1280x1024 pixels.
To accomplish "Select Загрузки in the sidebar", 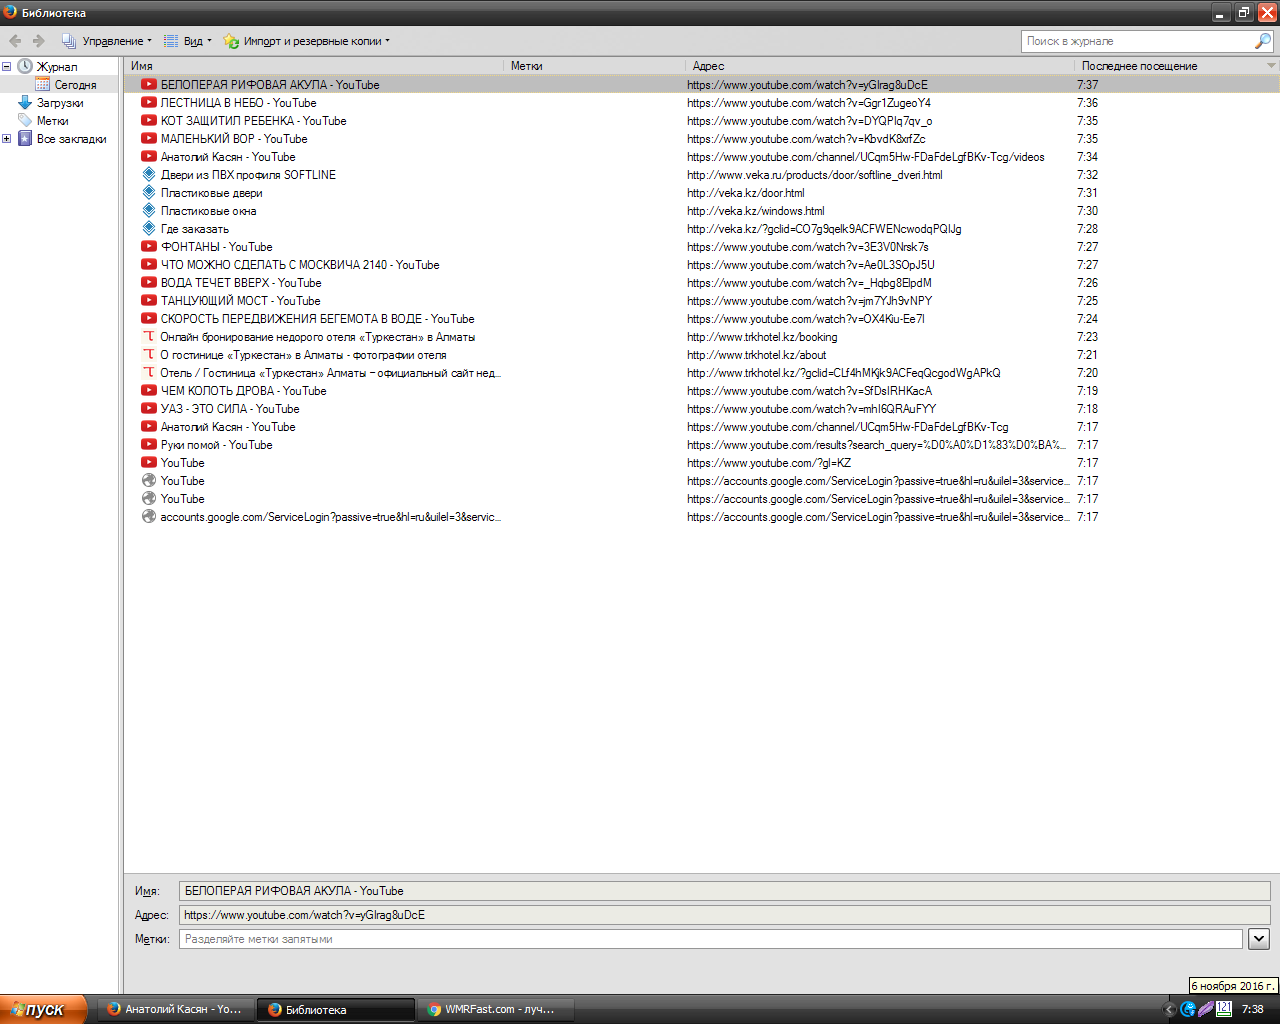I will [x=60, y=103].
